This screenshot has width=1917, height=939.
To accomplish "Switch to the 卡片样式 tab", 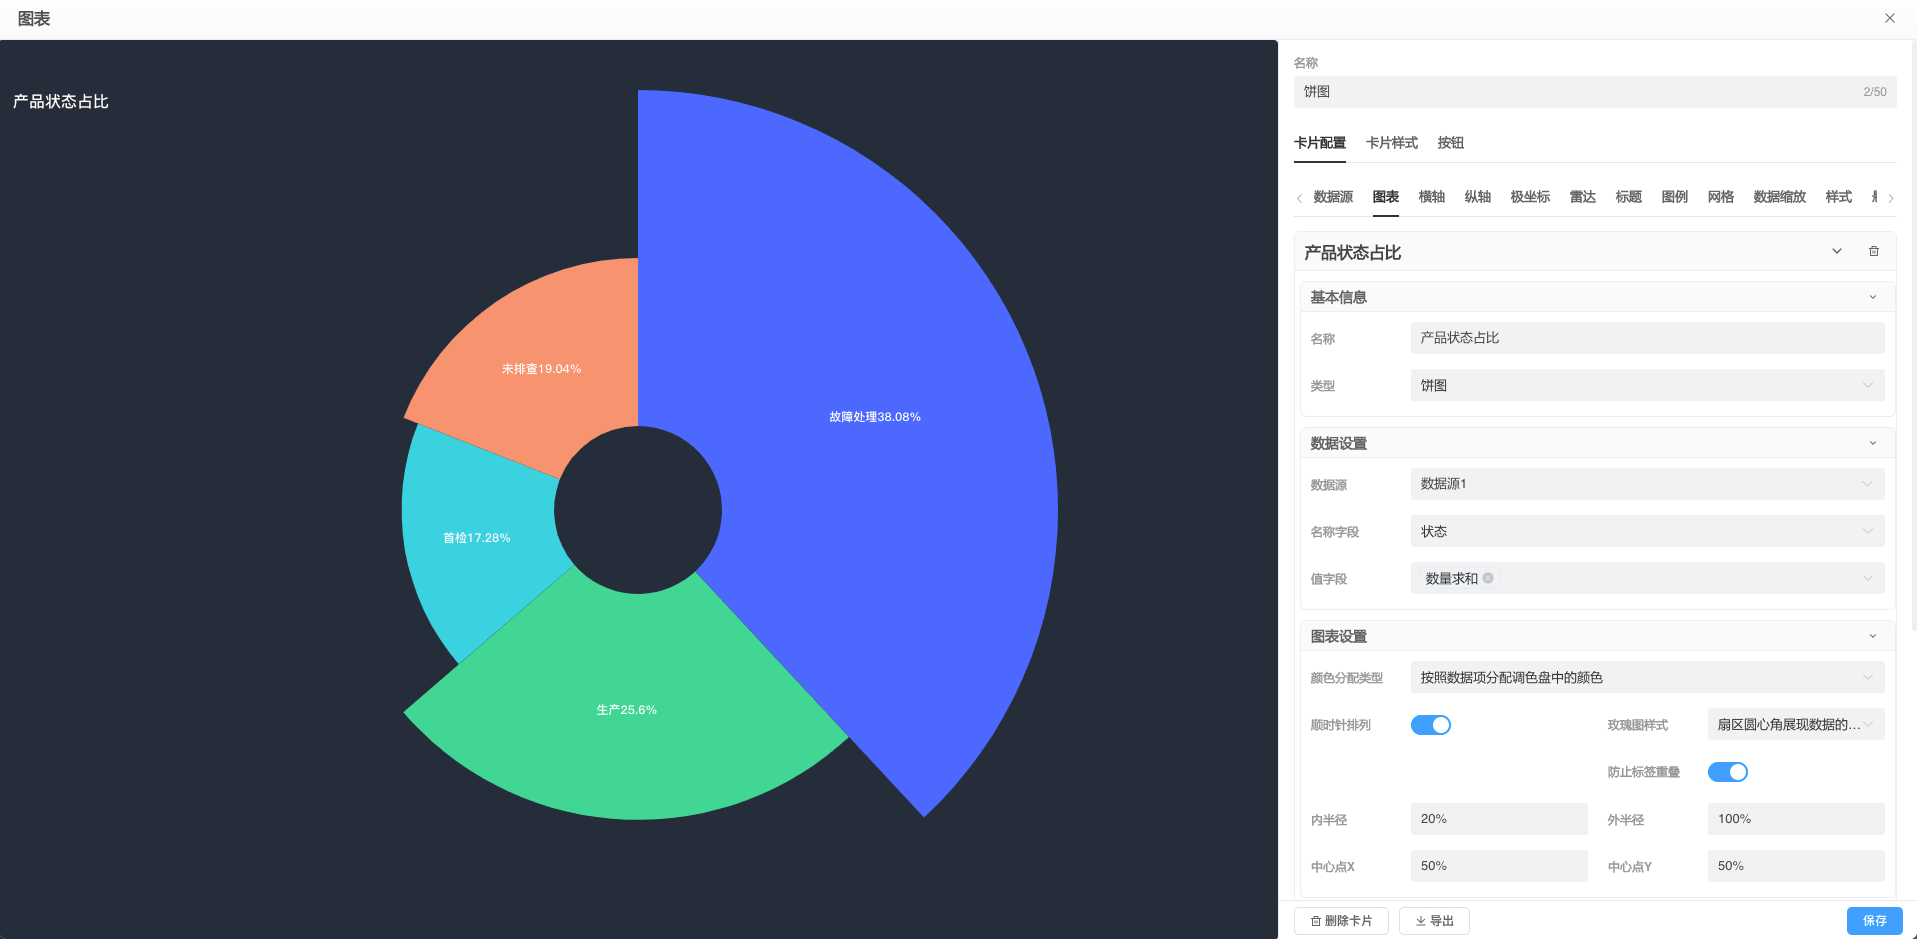I will pos(1391,143).
